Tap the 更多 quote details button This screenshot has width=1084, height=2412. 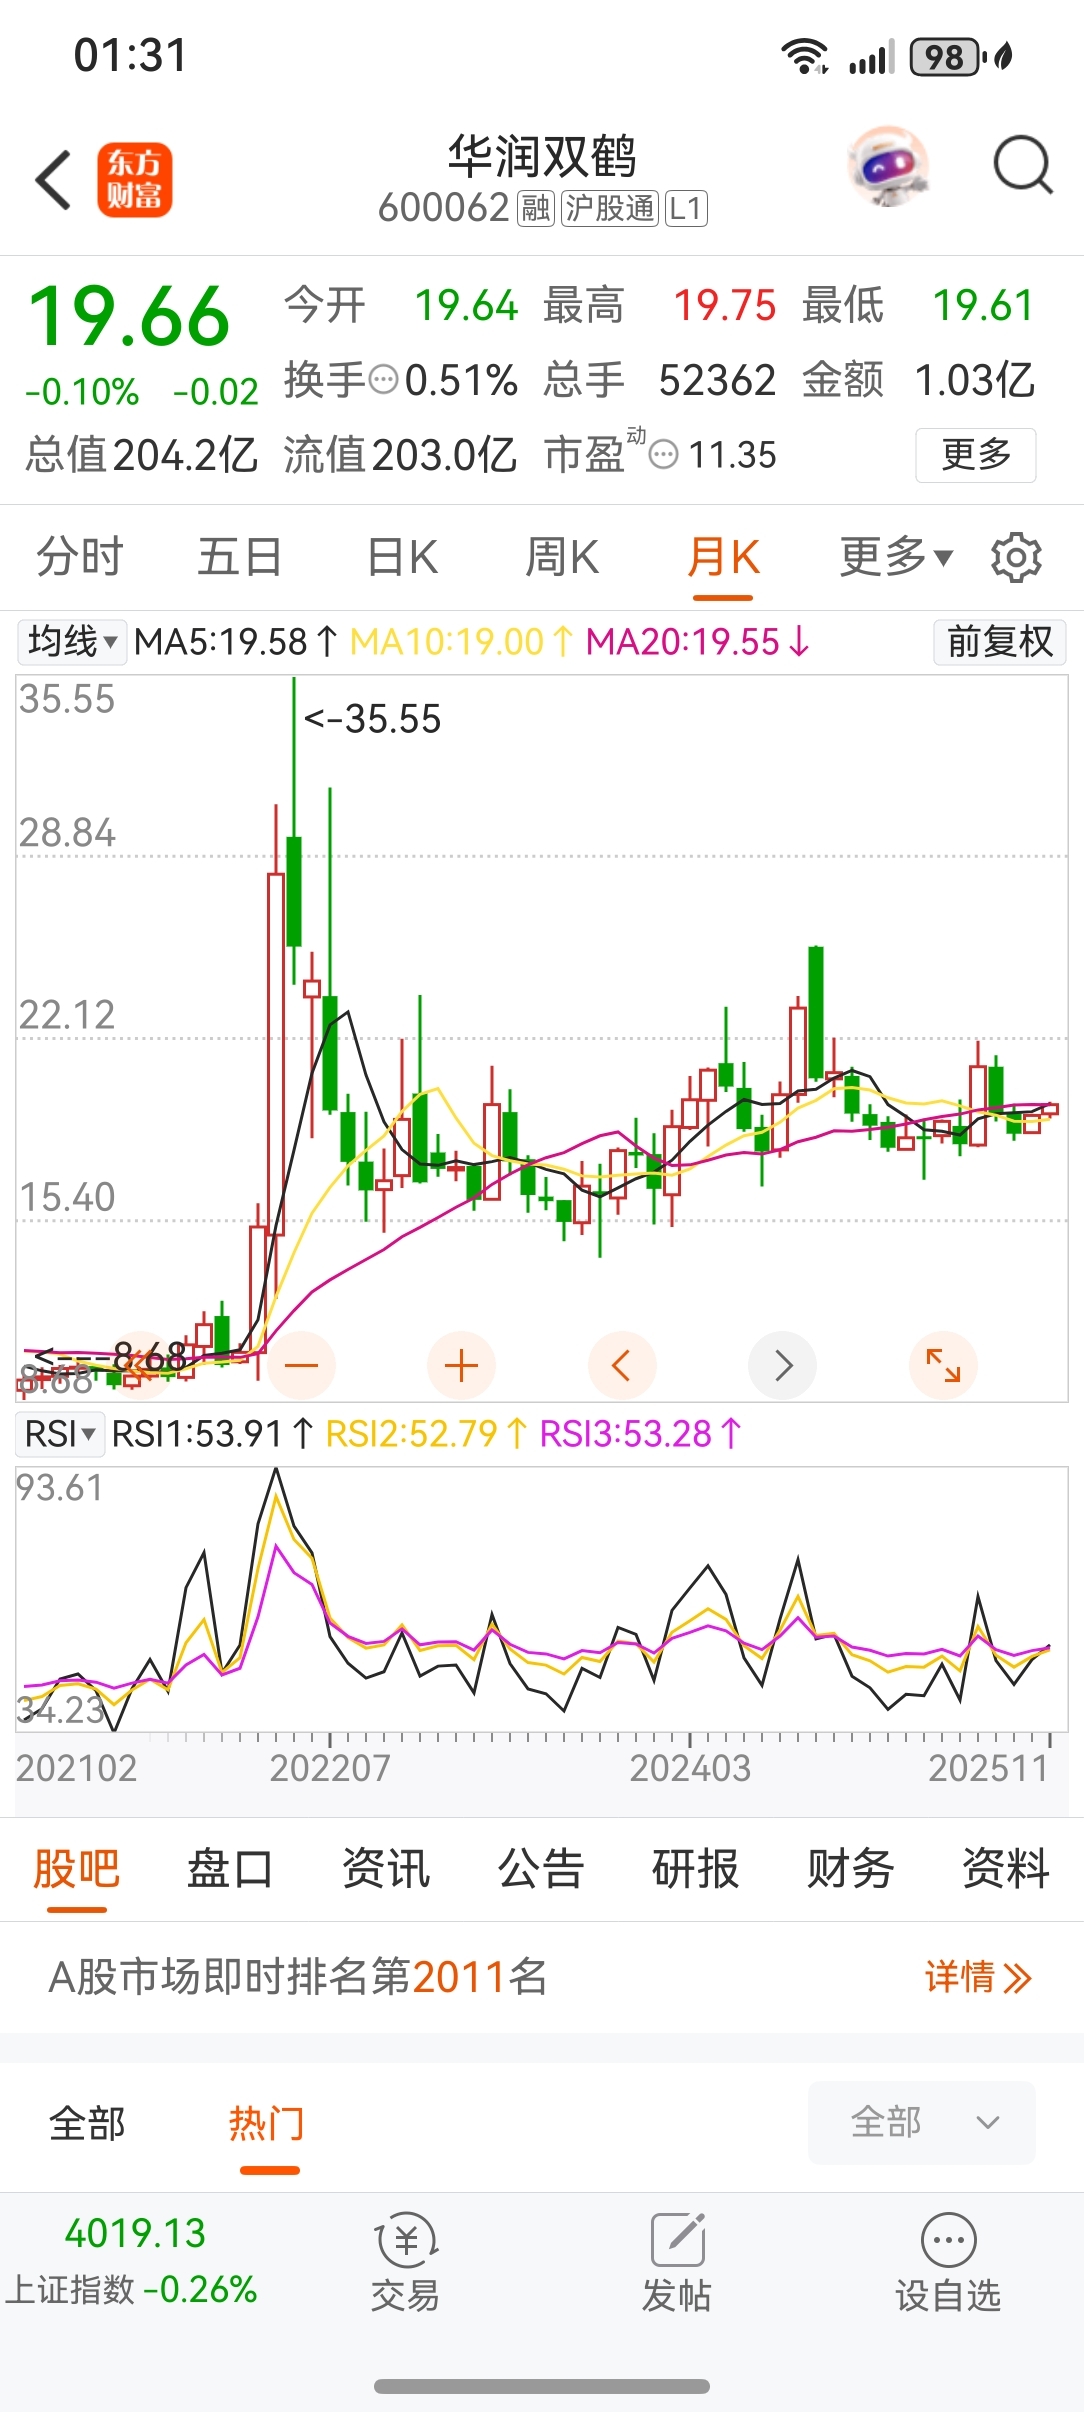click(x=976, y=455)
